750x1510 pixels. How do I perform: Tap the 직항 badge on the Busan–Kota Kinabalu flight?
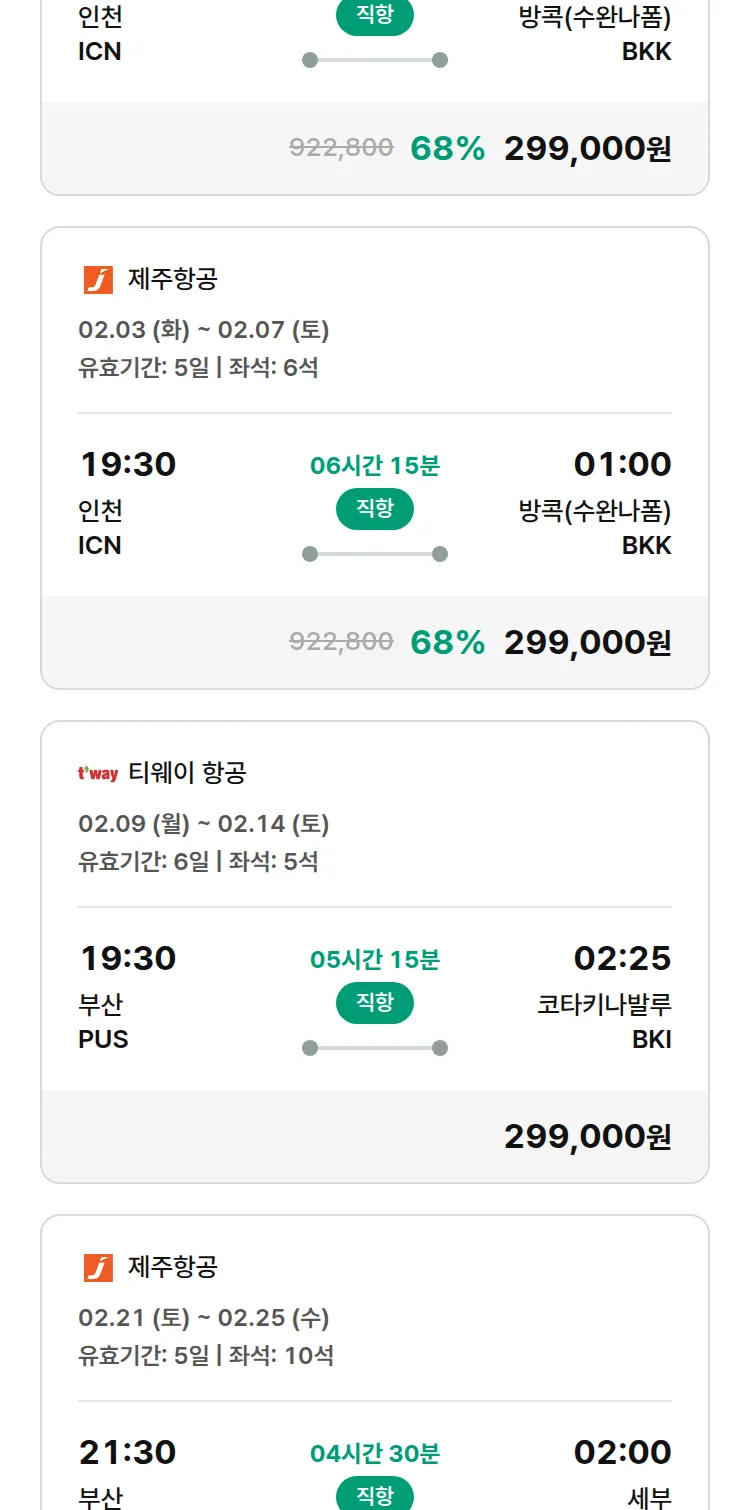[x=374, y=1003]
